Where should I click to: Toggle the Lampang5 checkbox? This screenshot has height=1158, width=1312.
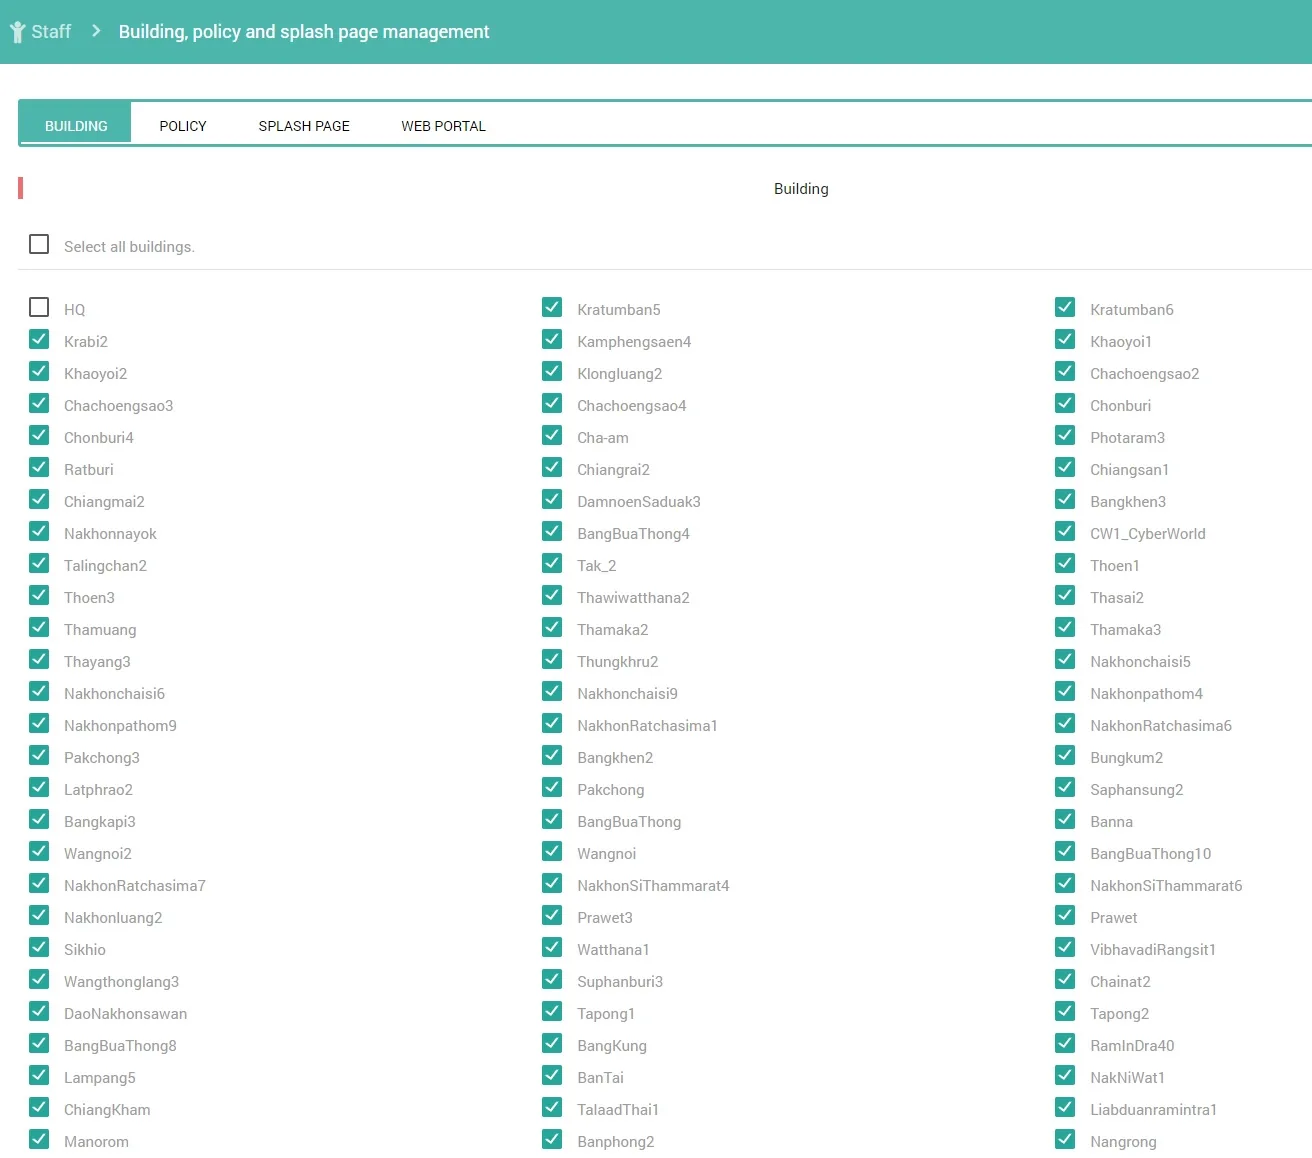[39, 1075]
